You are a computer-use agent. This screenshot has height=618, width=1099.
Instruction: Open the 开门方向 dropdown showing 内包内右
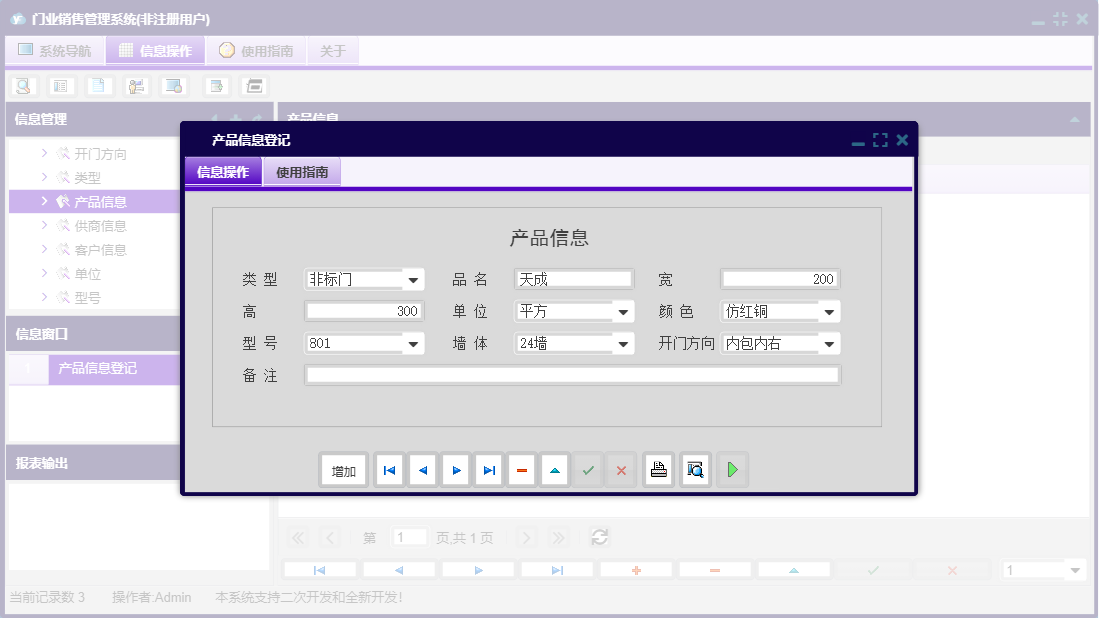829,343
